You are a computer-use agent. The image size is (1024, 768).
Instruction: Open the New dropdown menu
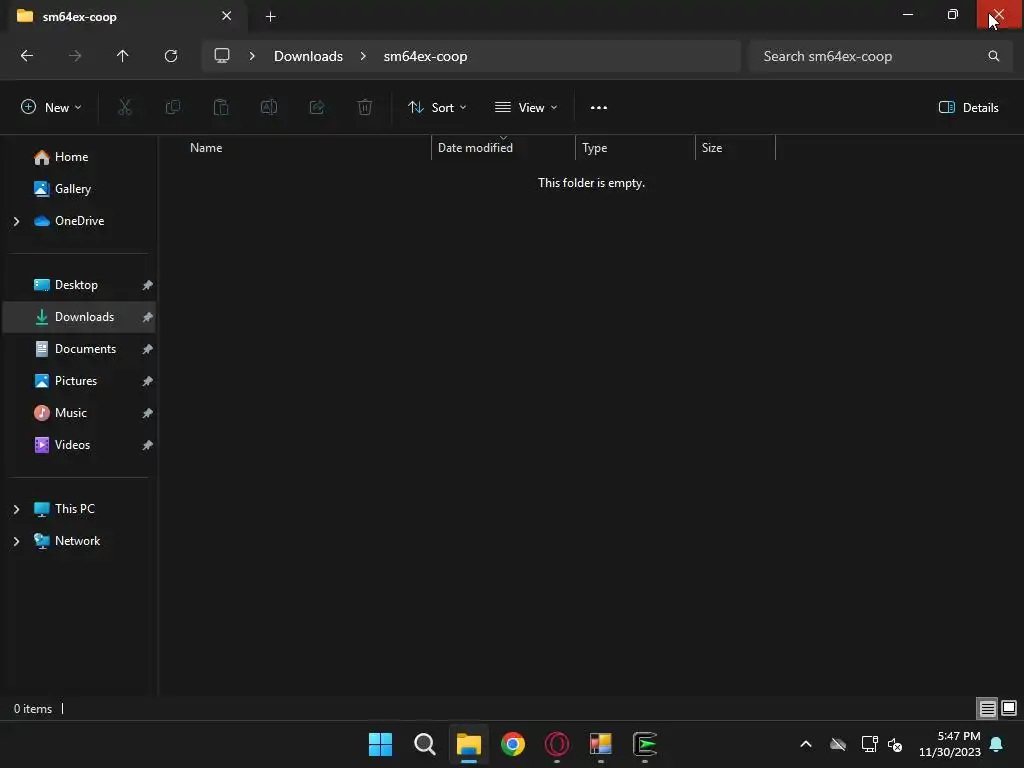click(51, 108)
